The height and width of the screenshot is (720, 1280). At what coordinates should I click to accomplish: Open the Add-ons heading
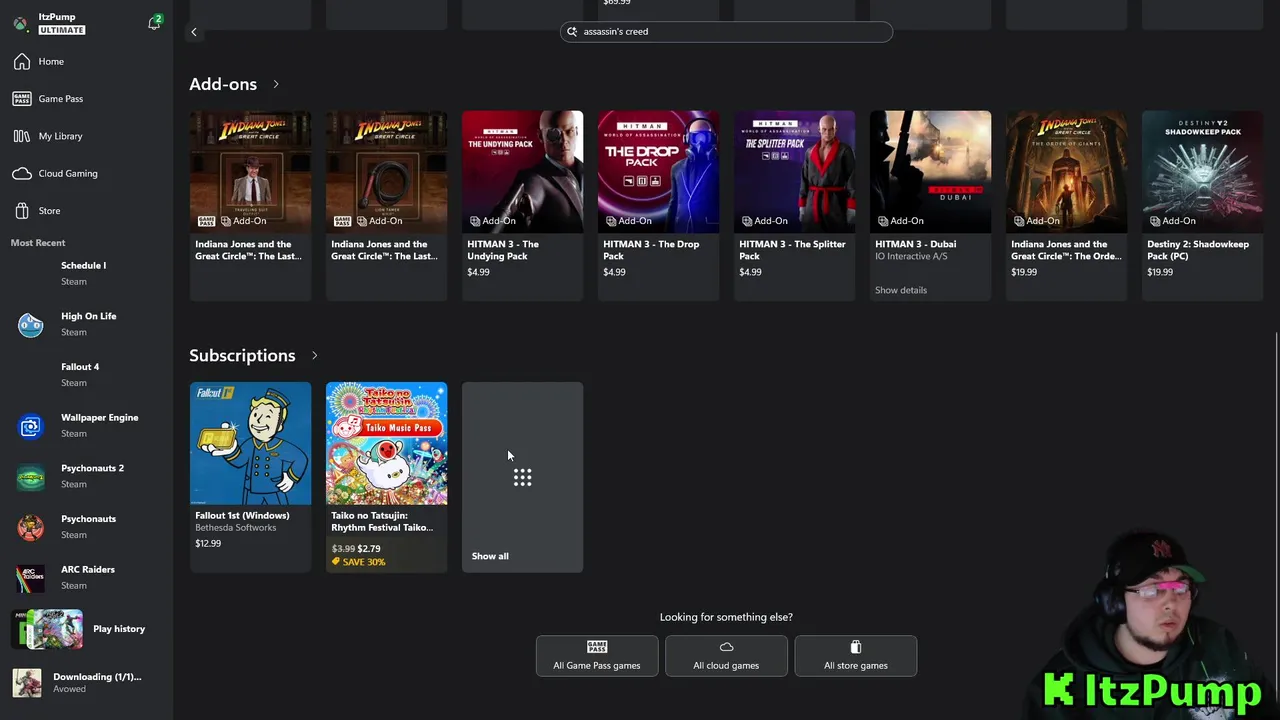click(x=223, y=84)
